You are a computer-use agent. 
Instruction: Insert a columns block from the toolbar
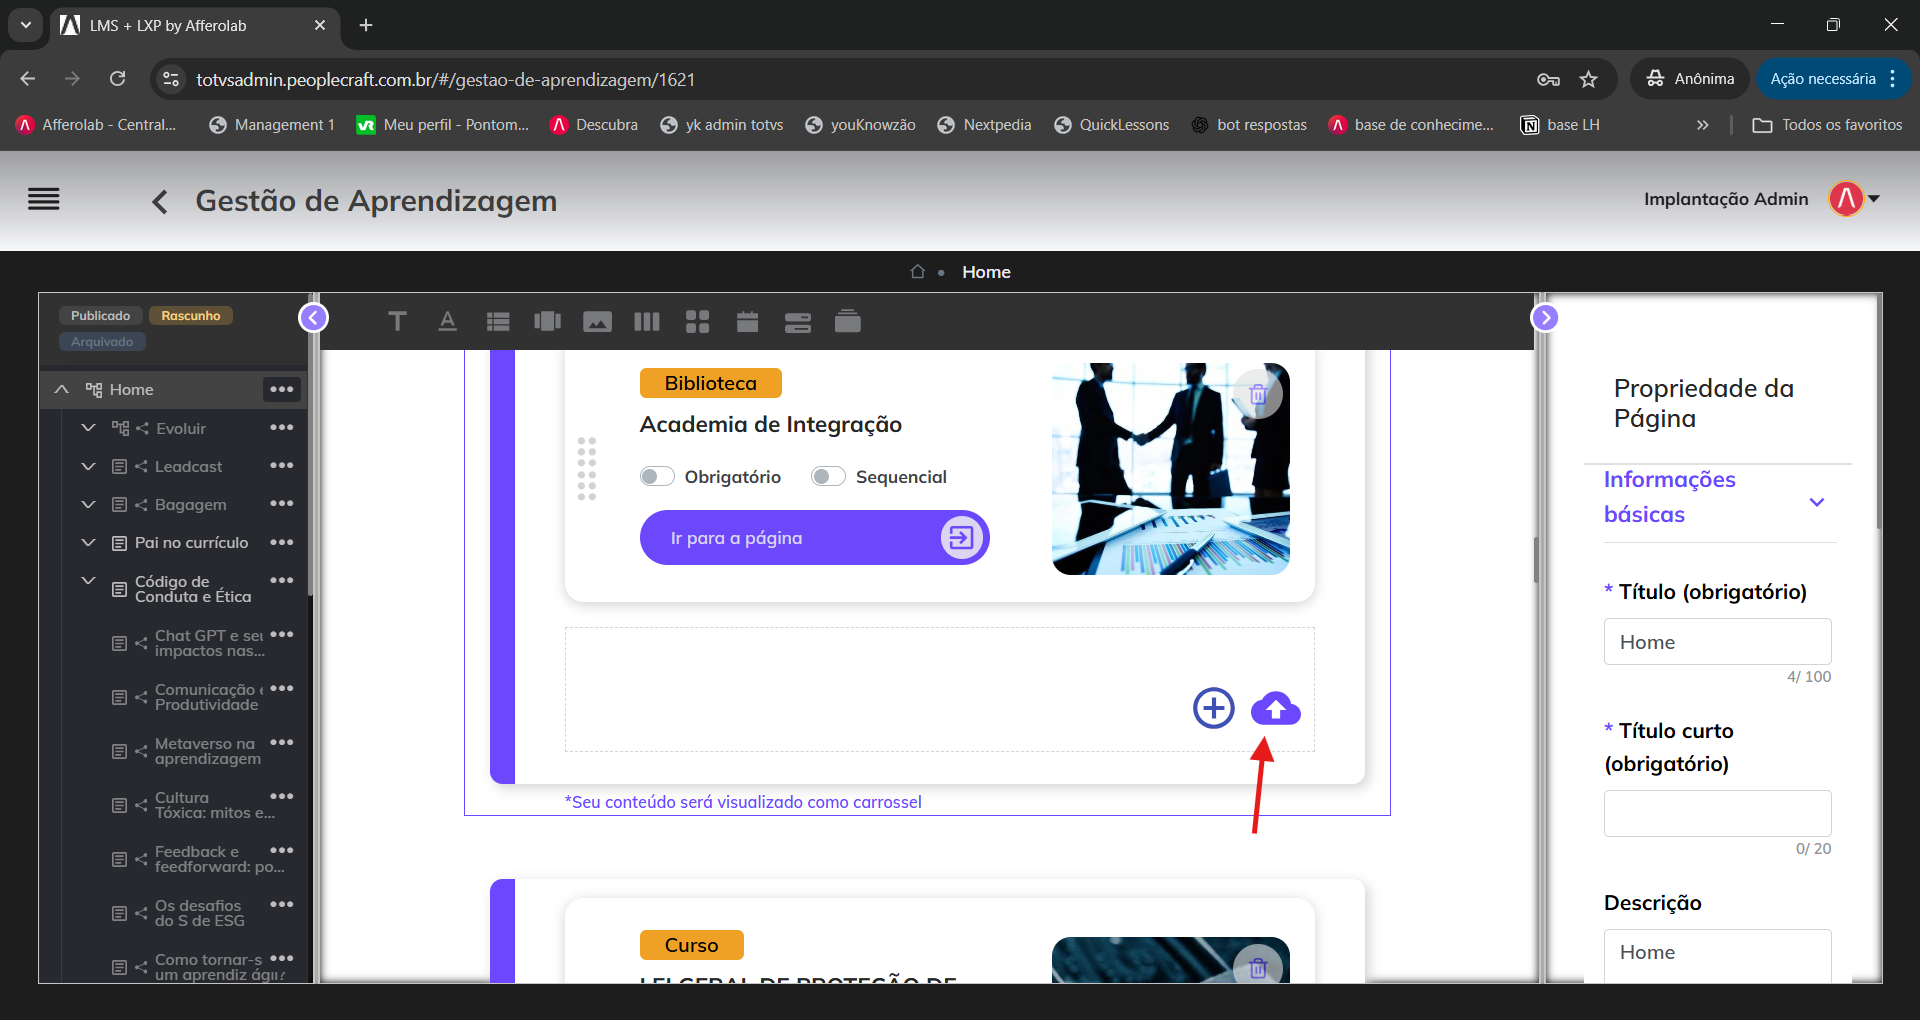coord(647,321)
